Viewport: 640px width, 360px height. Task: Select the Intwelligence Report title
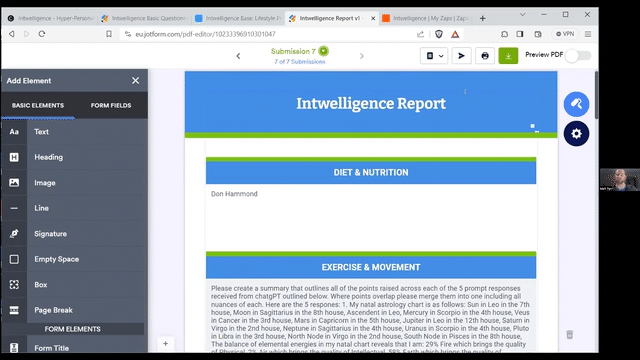(x=371, y=104)
